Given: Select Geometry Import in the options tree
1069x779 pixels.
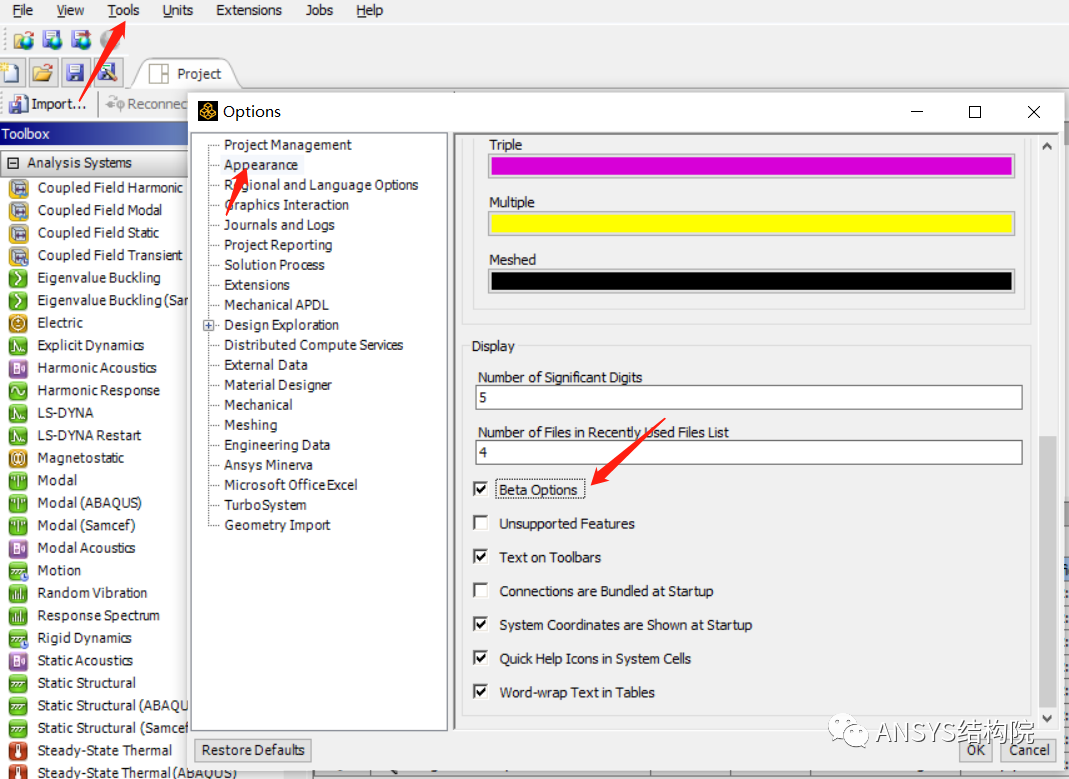Looking at the screenshot, I should 277,525.
